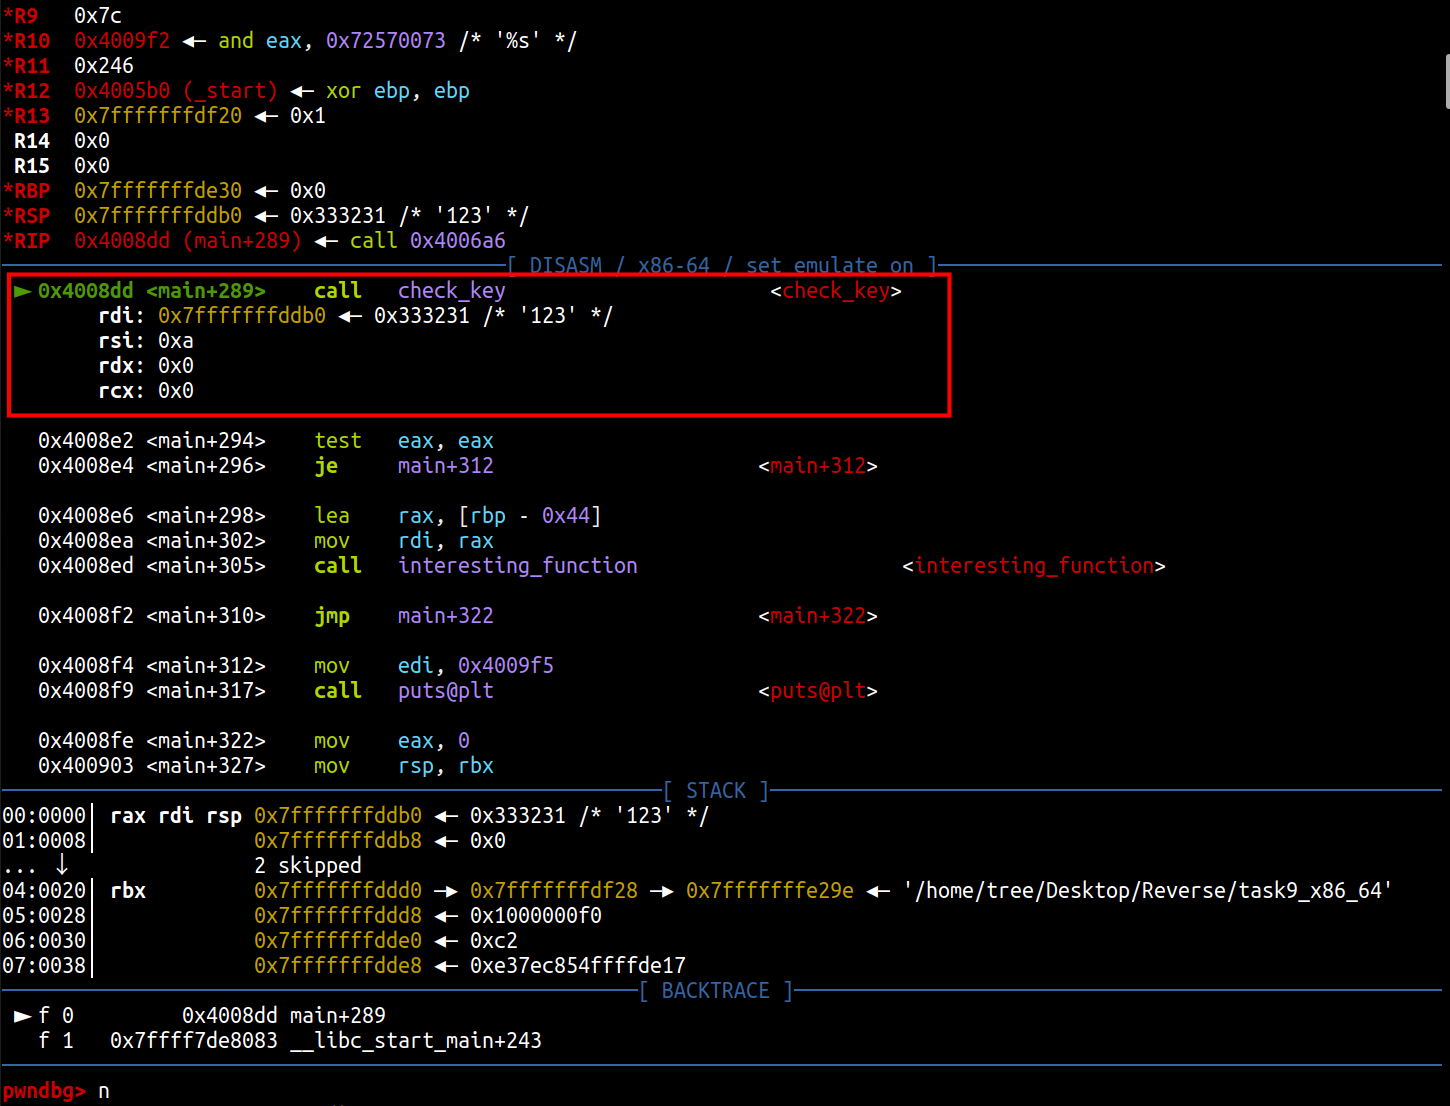Click the frame 0 arrow marker in backtrace

22,1016
